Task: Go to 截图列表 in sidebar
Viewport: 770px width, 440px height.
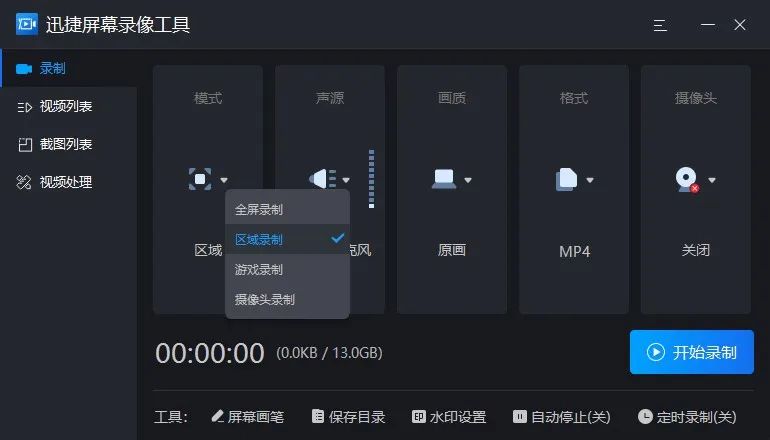Action: (69, 144)
